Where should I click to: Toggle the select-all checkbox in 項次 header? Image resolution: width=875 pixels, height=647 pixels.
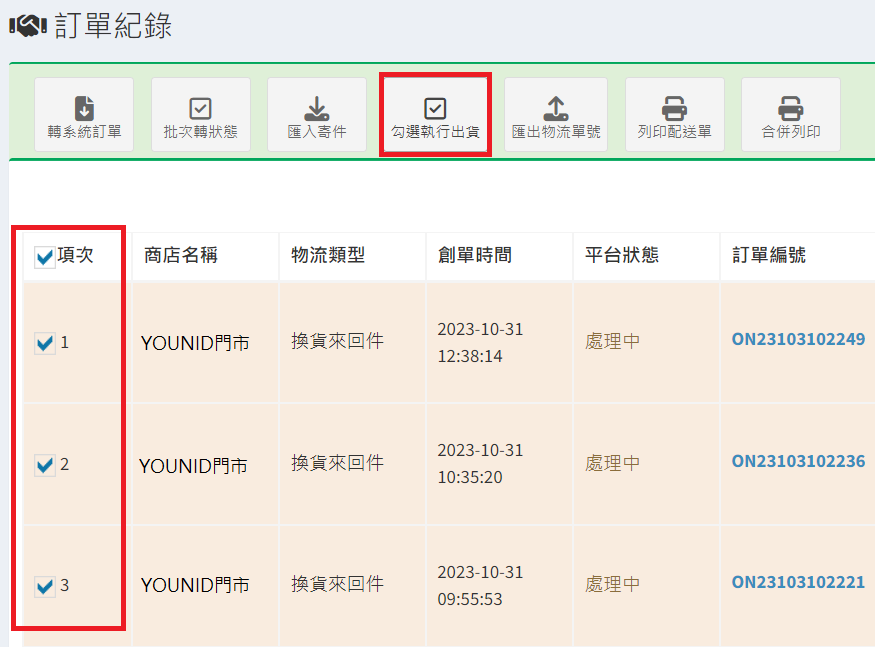pyautogui.click(x=45, y=258)
